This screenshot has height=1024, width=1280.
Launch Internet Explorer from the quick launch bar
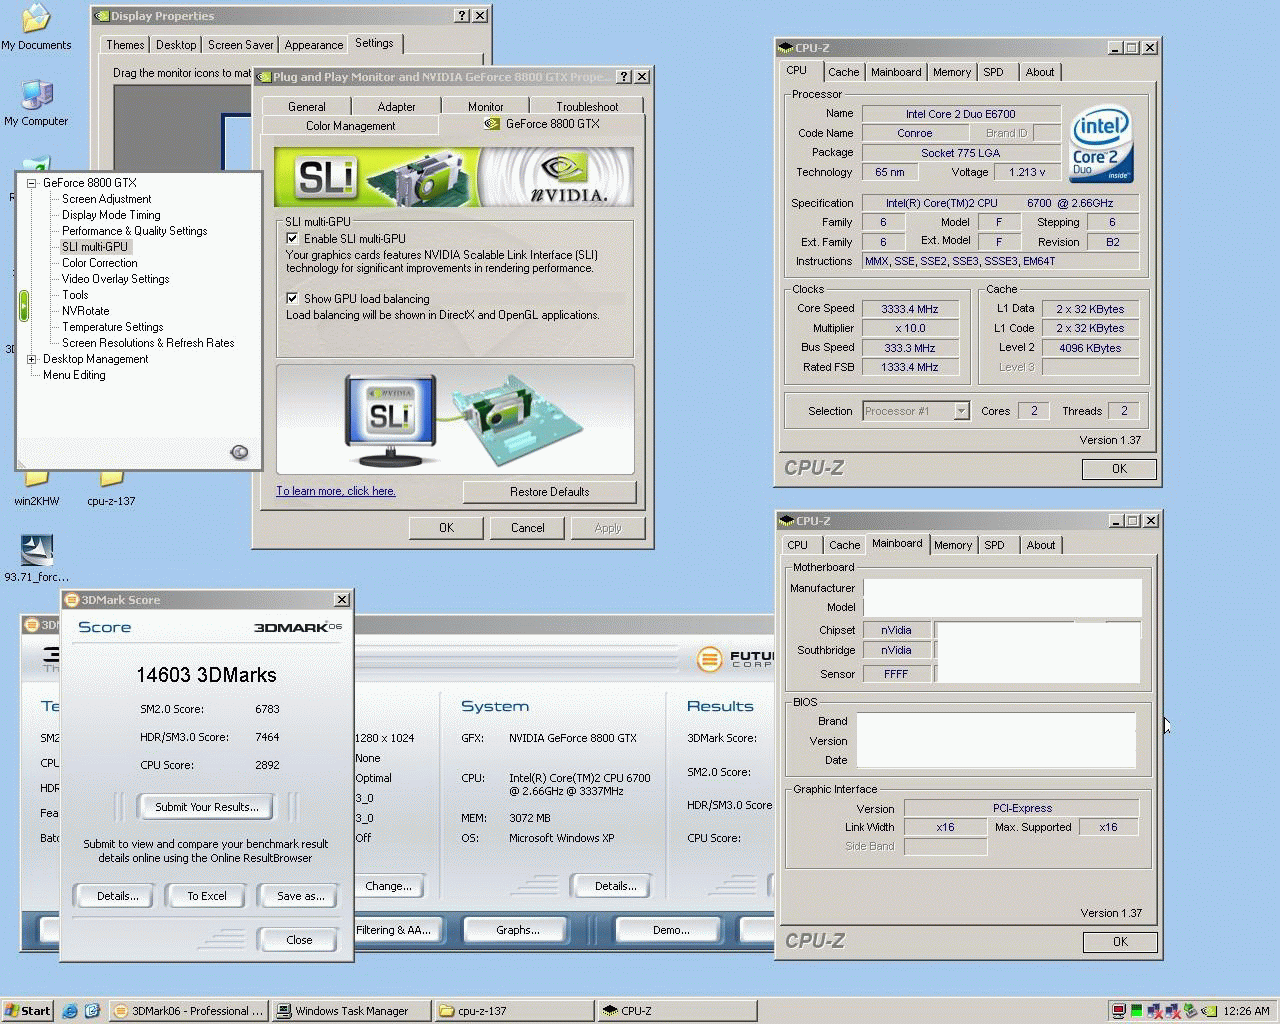(69, 1011)
